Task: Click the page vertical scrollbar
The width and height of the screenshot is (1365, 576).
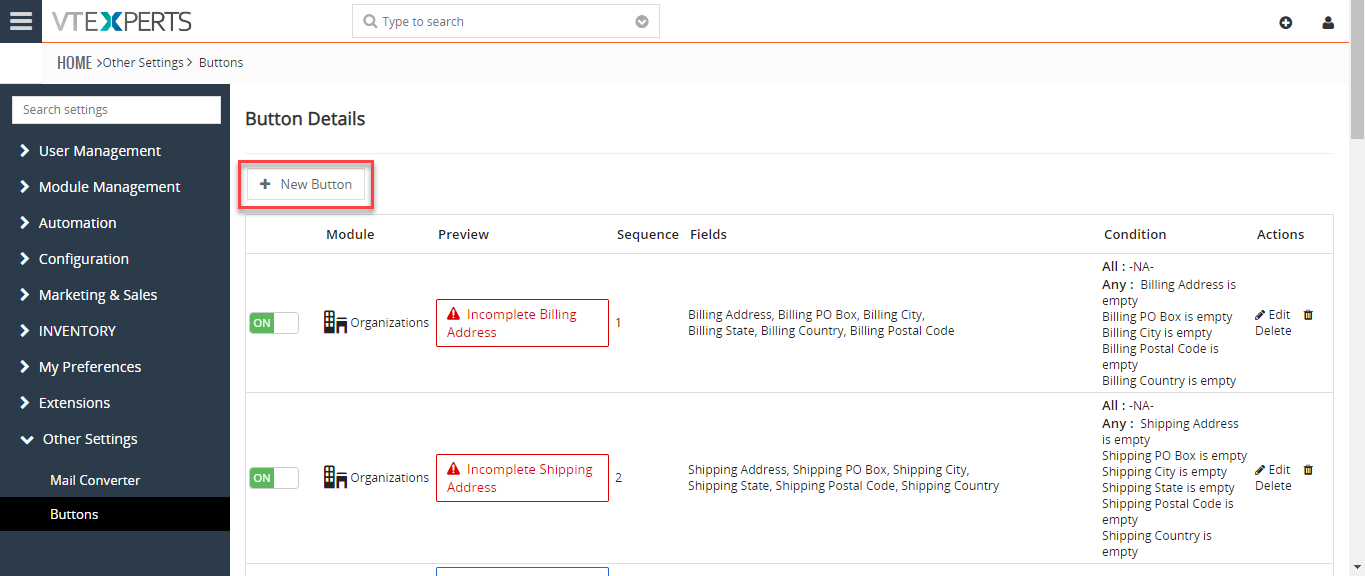Action: pos(1357,288)
